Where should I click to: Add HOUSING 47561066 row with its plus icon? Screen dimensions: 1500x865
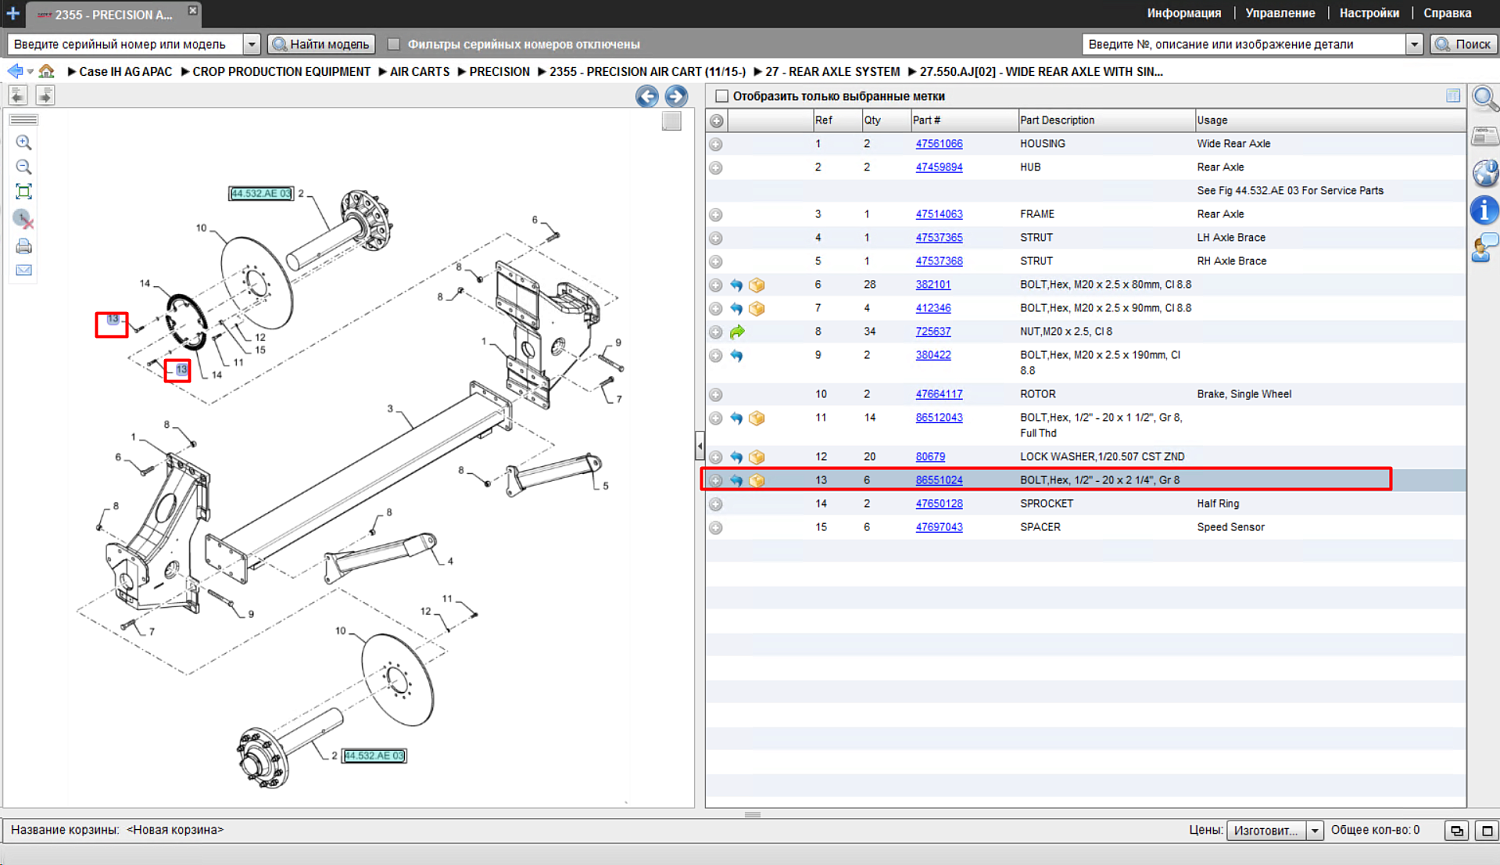tap(716, 144)
